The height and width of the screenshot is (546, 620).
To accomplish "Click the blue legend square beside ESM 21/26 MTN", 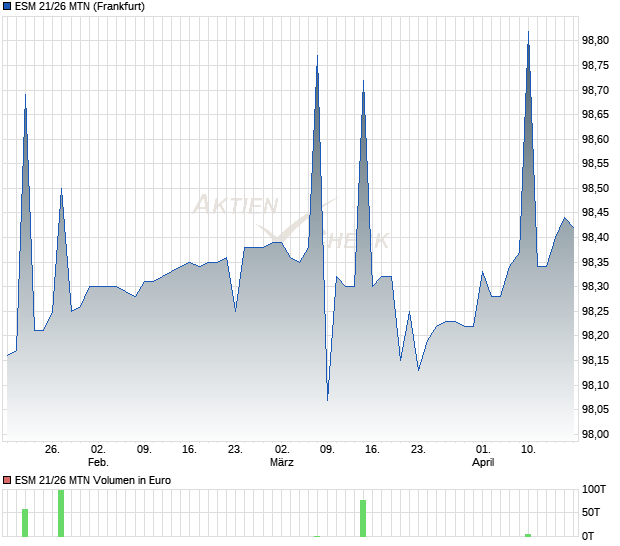I will (7, 7).
